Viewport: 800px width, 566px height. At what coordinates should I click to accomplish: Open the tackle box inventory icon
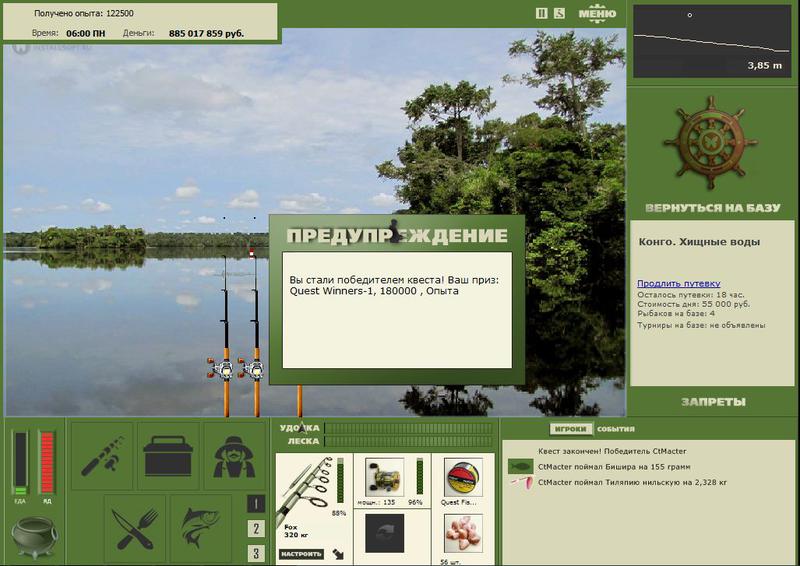click(x=168, y=456)
